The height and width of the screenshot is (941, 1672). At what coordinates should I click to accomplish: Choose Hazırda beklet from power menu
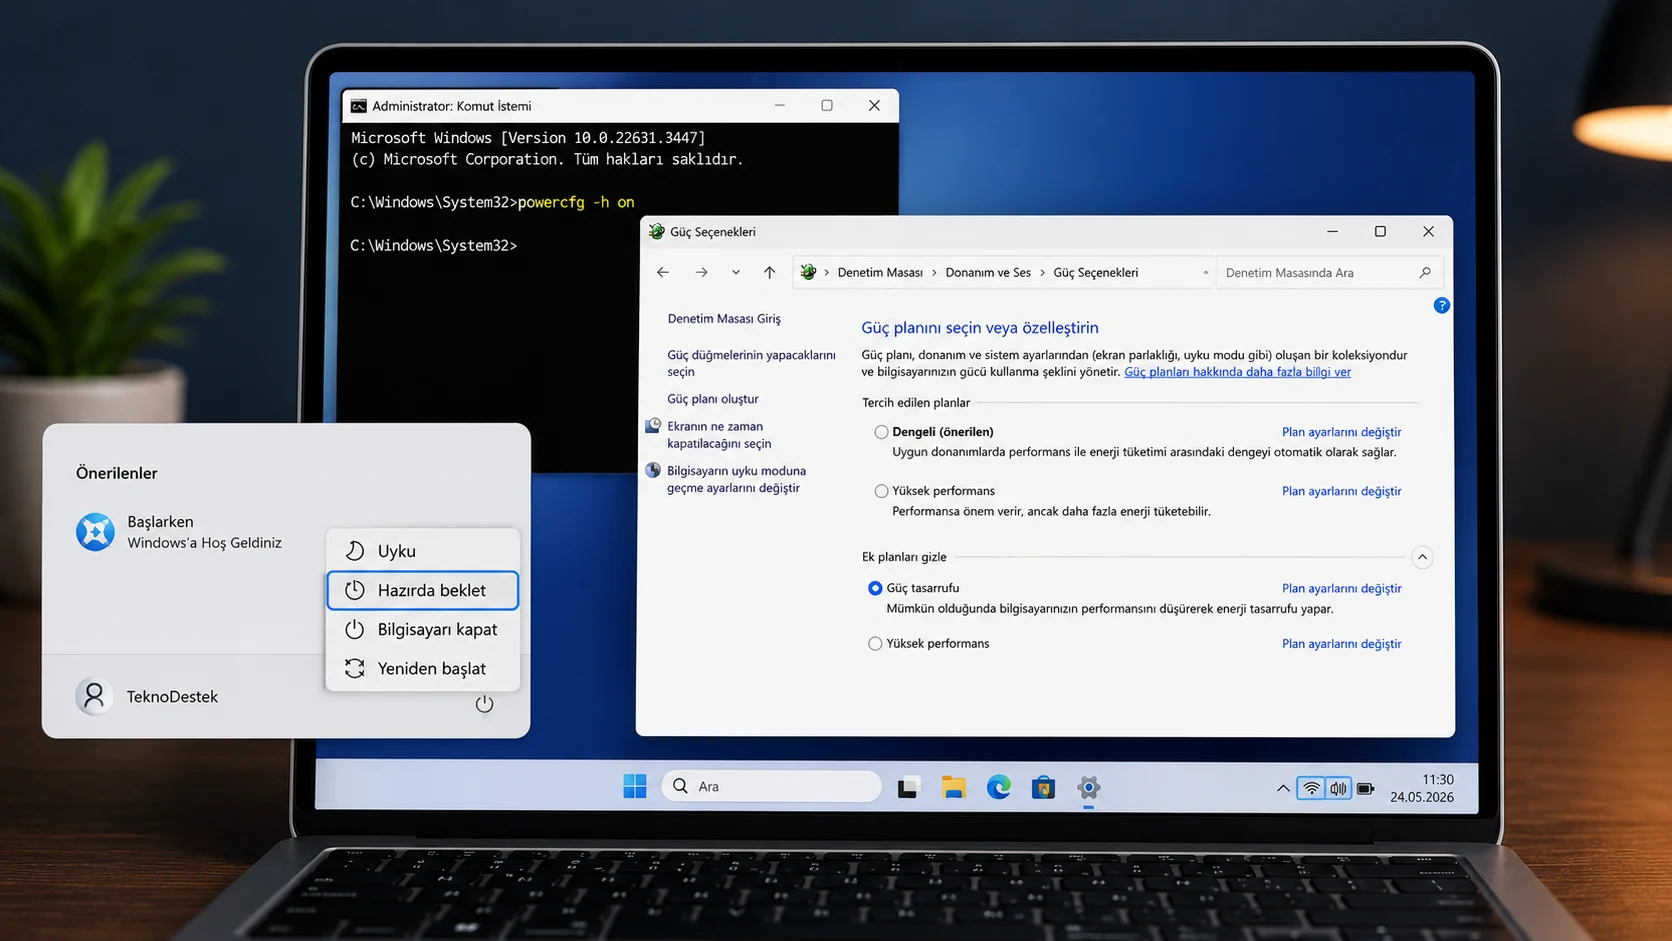click(x=423, y=590)
